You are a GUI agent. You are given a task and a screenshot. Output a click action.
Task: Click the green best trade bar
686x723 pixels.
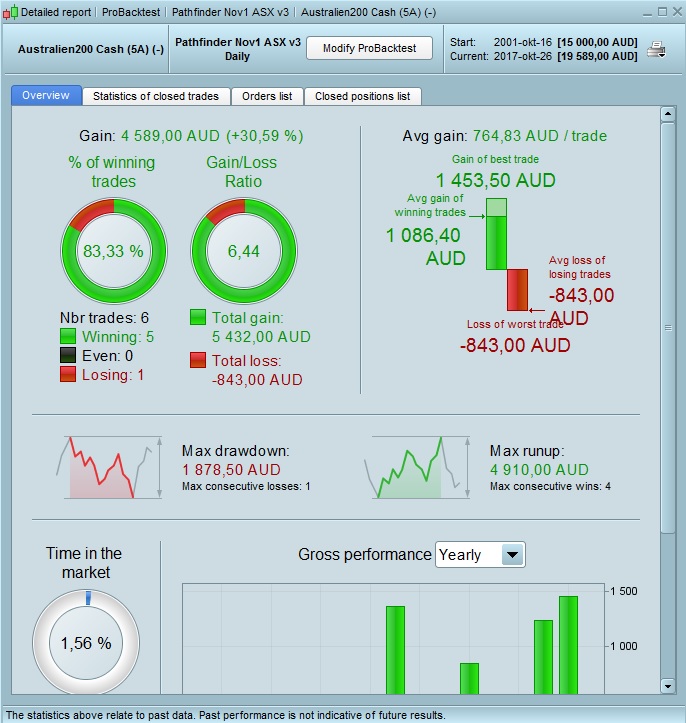click(497, 234)
